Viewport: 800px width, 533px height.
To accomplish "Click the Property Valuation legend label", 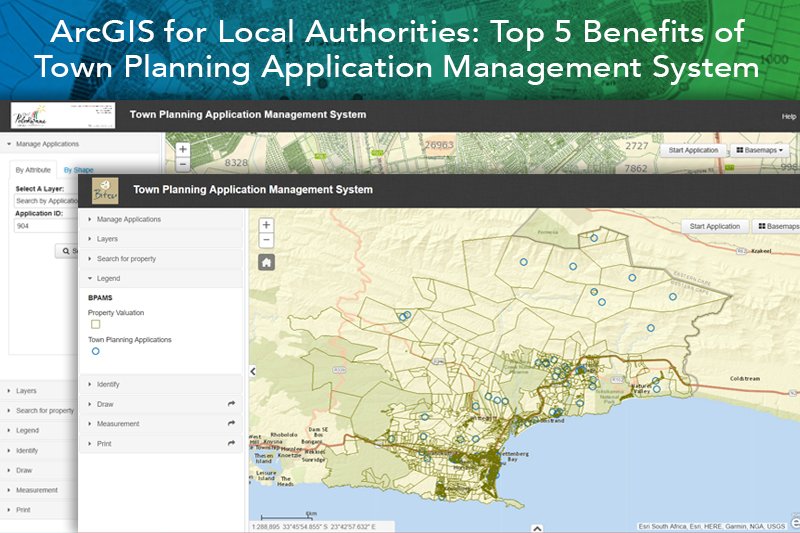I will pyautogui.click(x=116, y=313).
